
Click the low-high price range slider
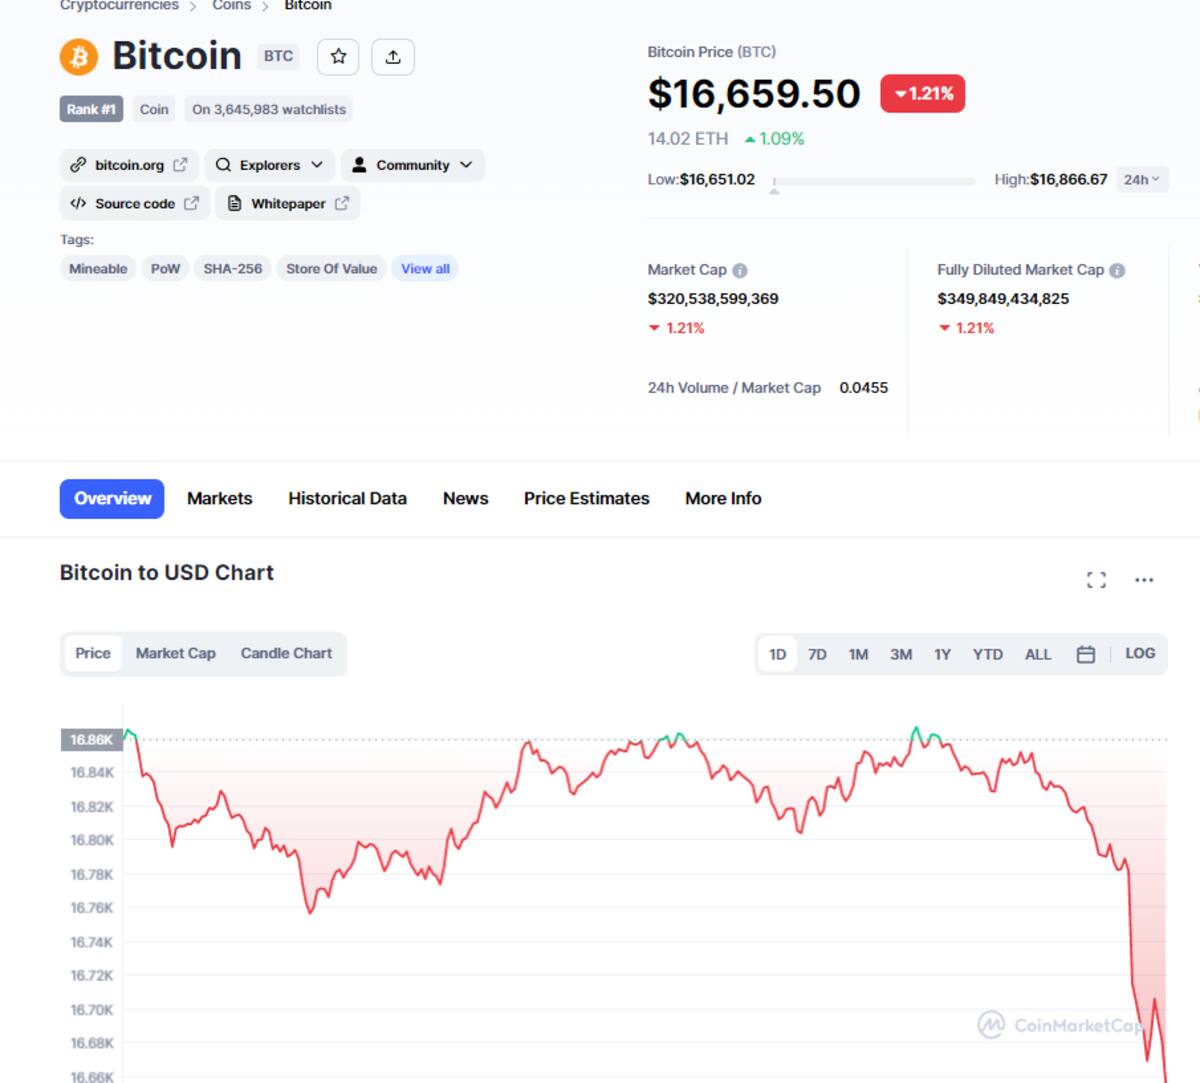coord(875,182)
